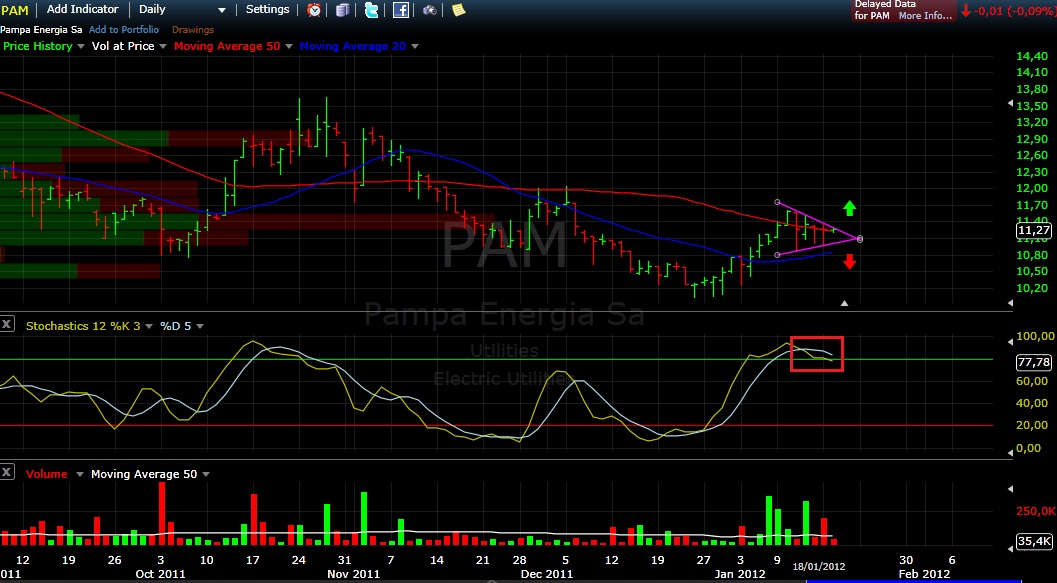Click the Stochastics 12 %K 3 label
Screen dimensions: 1057x583
[x=83, y=326]
